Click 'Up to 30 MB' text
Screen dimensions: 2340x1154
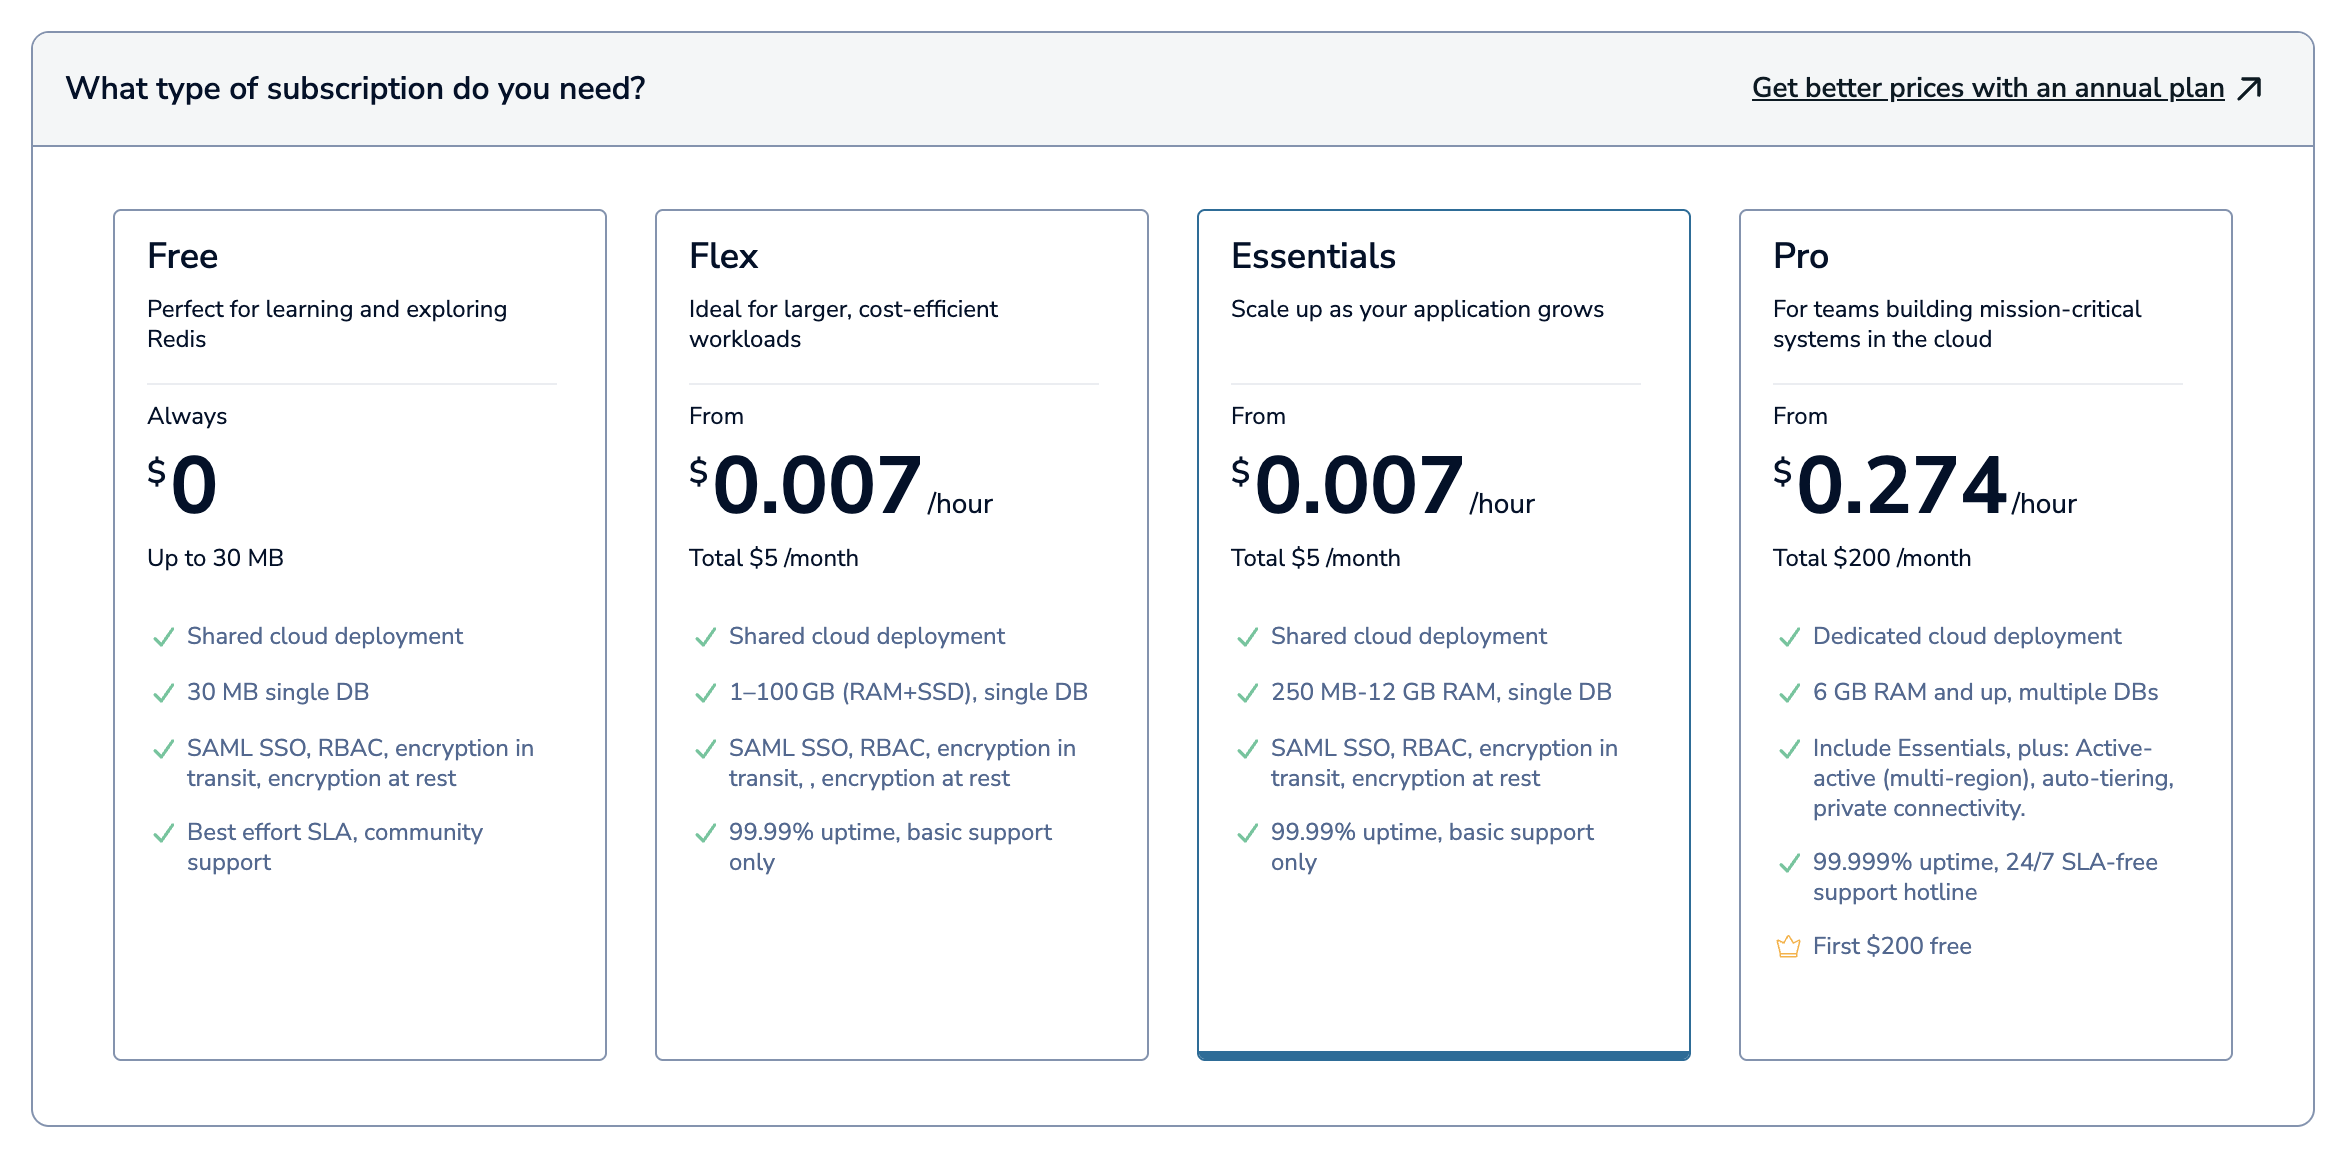tap(215, 558)
